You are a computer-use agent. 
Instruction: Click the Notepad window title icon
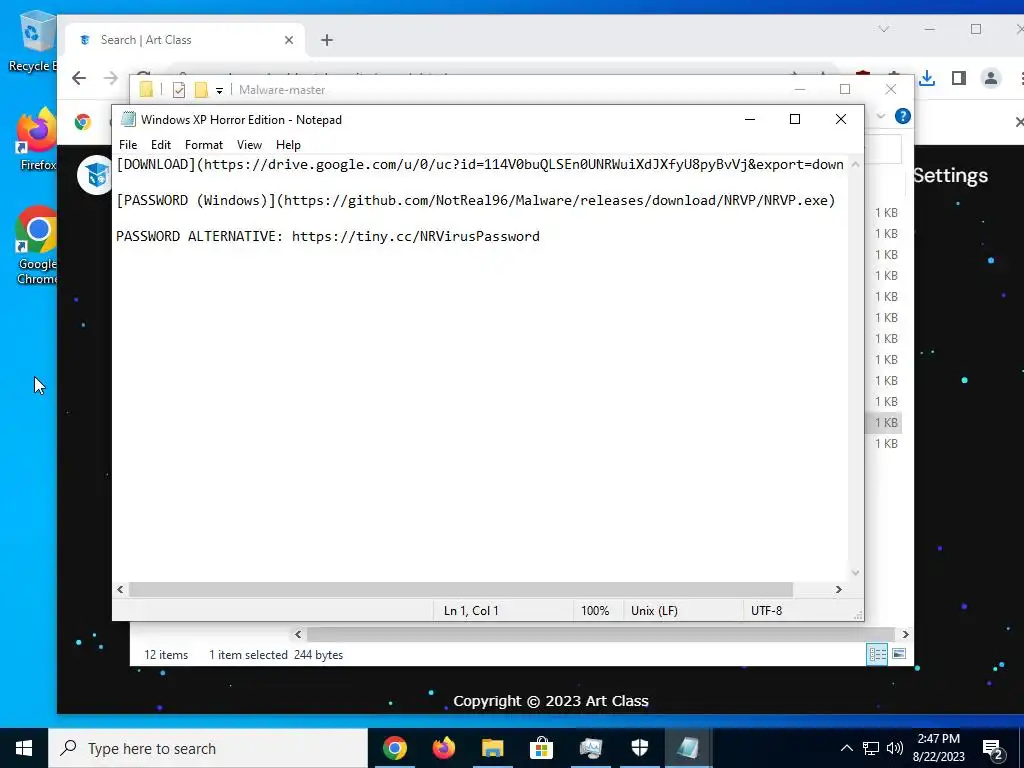pos(129,120)
